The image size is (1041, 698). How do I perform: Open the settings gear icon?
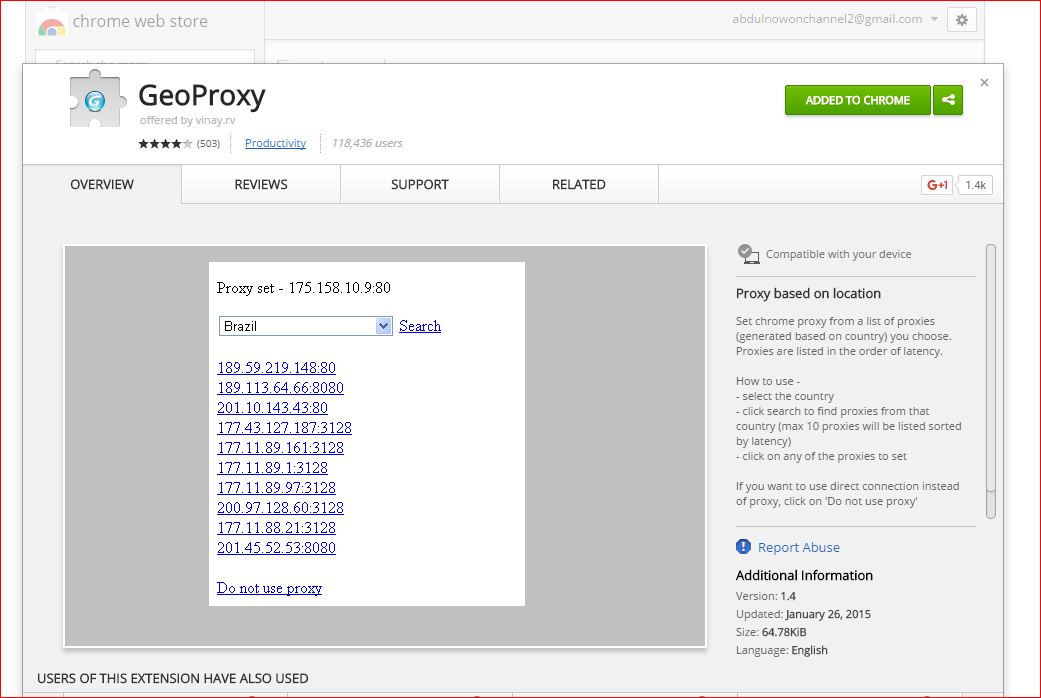961,20
